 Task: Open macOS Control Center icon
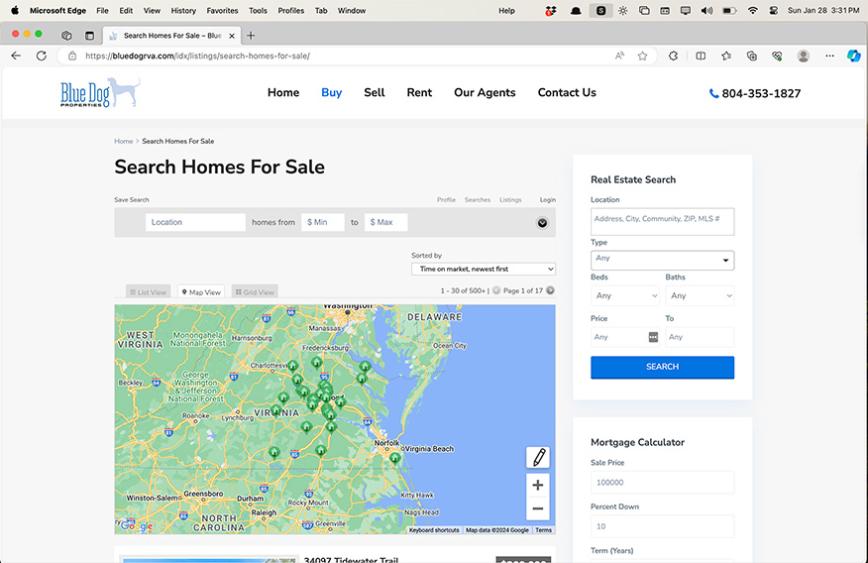[773, 11]
